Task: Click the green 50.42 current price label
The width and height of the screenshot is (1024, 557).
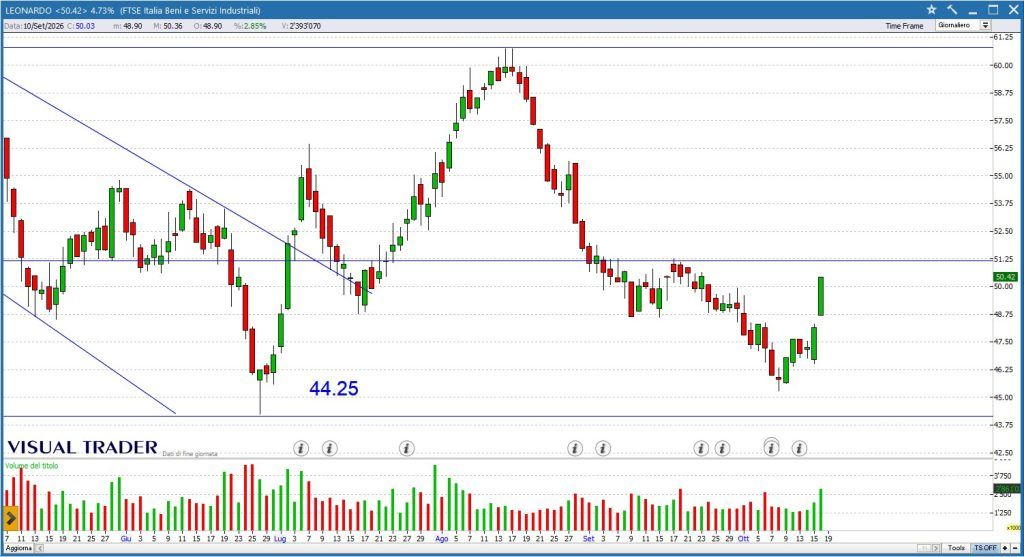Action: pos(1005,277)
